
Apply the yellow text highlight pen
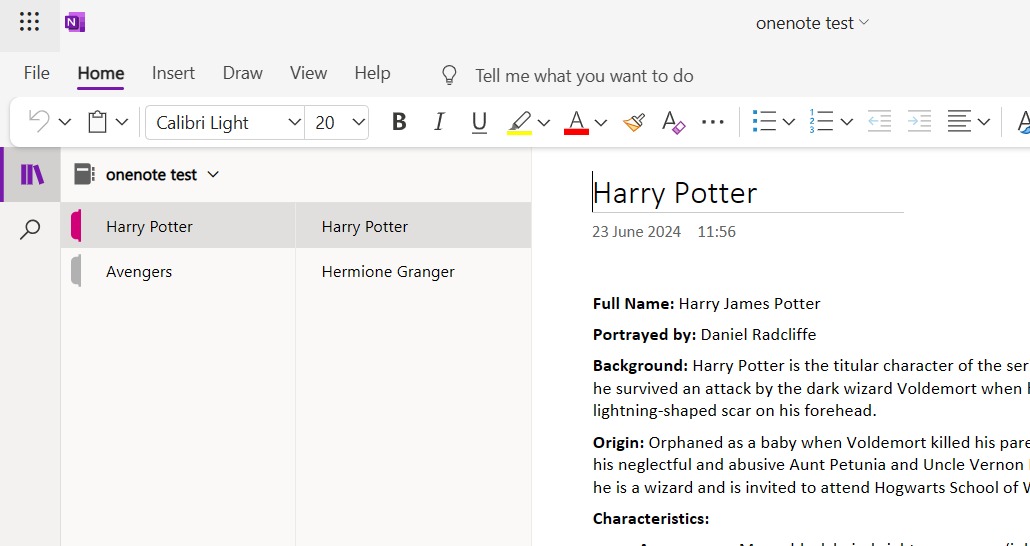pos(520,122)
